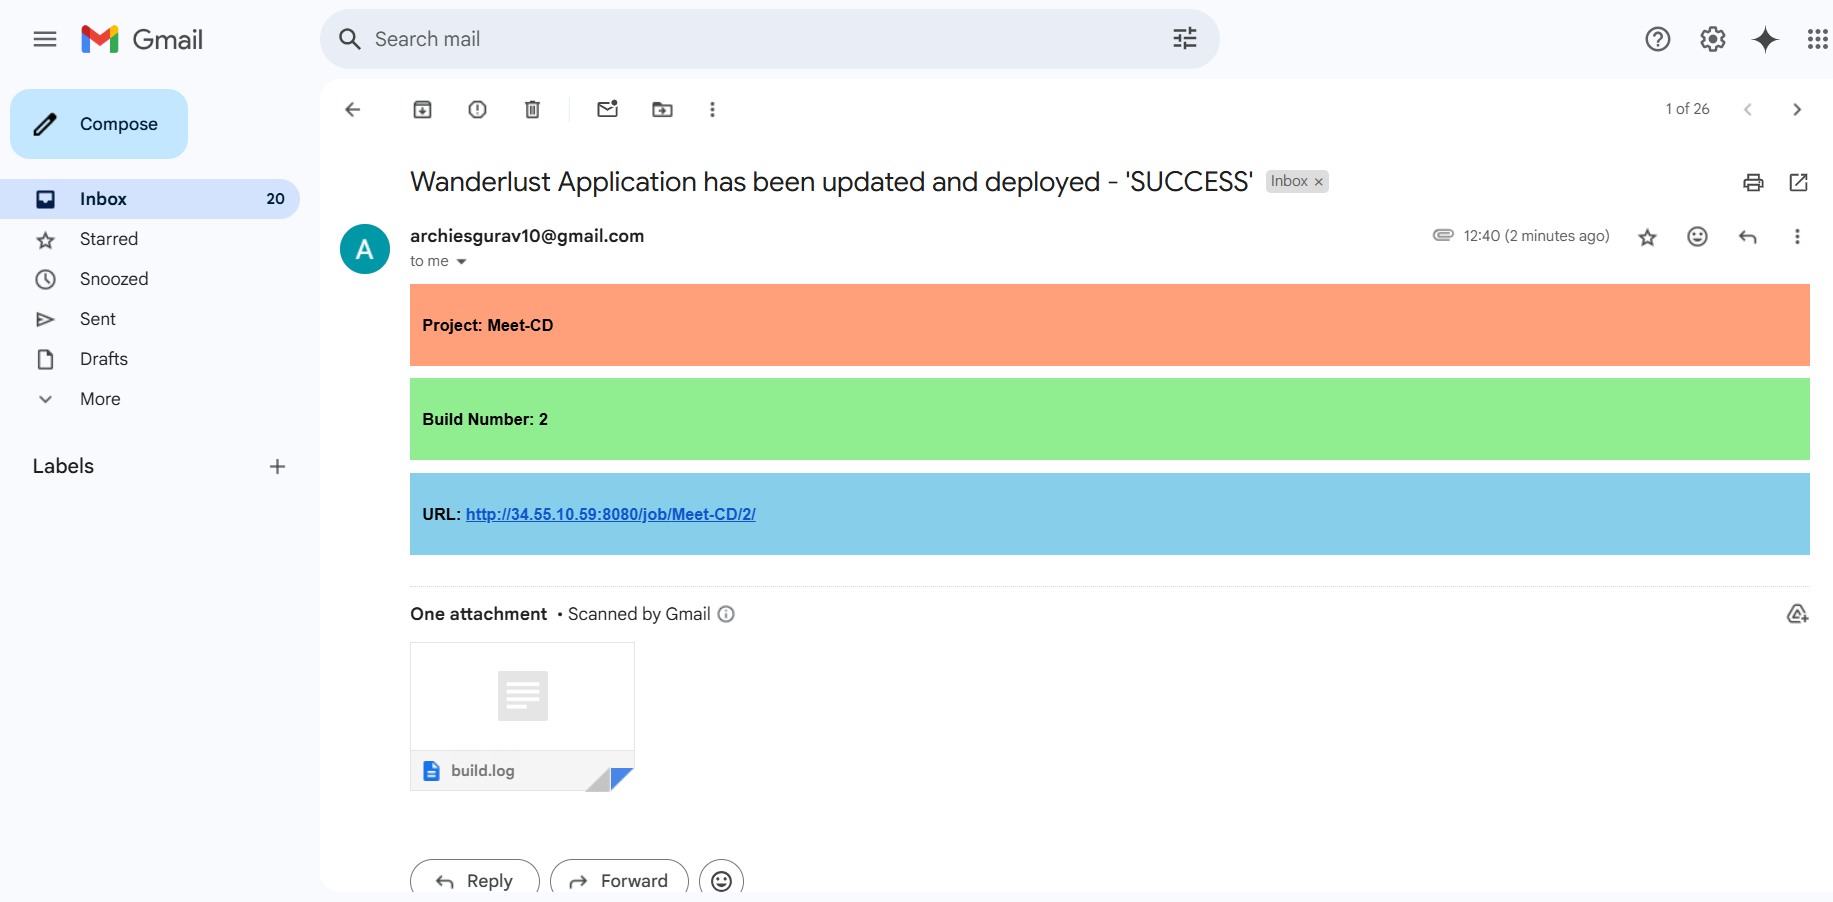The height and width of the screenshot is (902, 1833).
Task: Delete this email with trash icon
Action: [533, 109]
